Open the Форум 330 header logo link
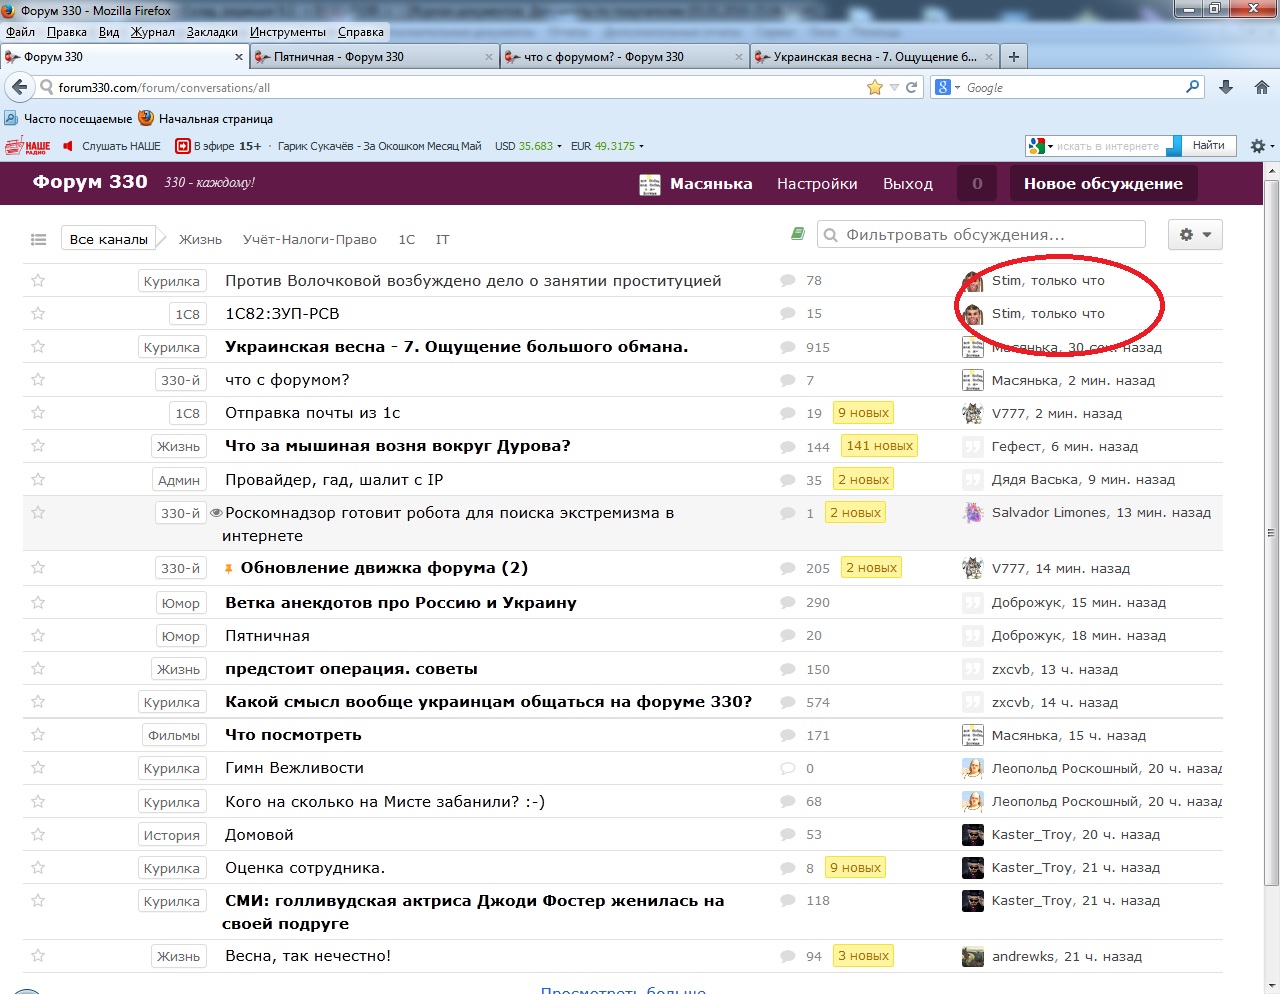The width and height of the screenshot is (1280, 994). tap(90, 182)
